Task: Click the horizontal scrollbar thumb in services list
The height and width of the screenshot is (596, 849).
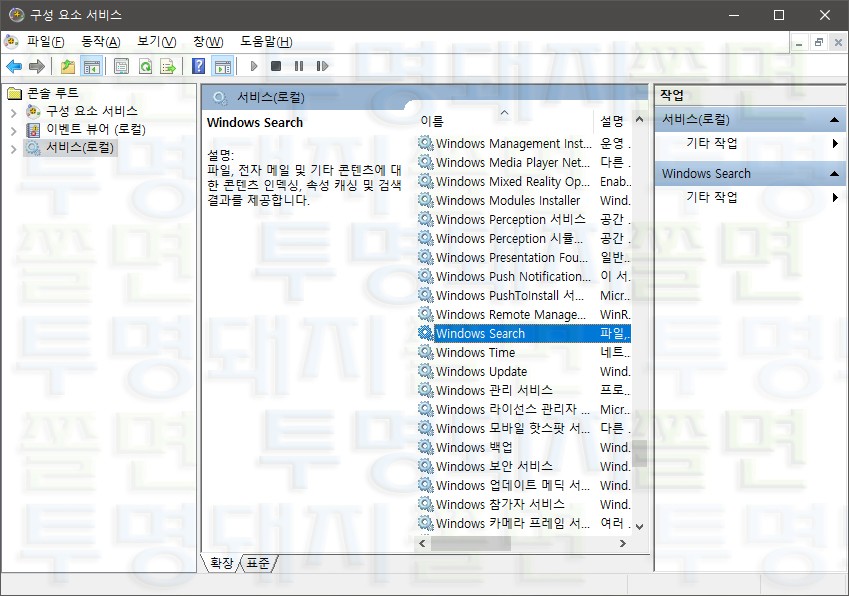Action: [471, 543]
